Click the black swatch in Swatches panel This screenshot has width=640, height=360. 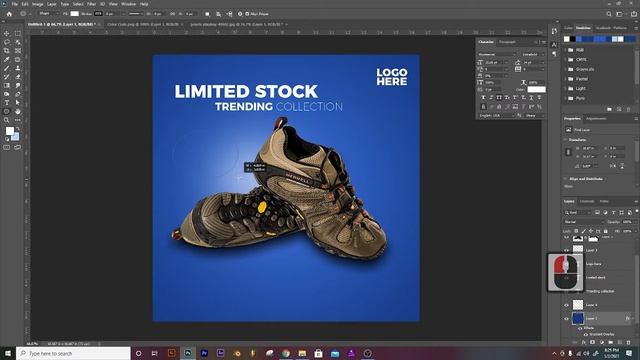pos(573,39)
